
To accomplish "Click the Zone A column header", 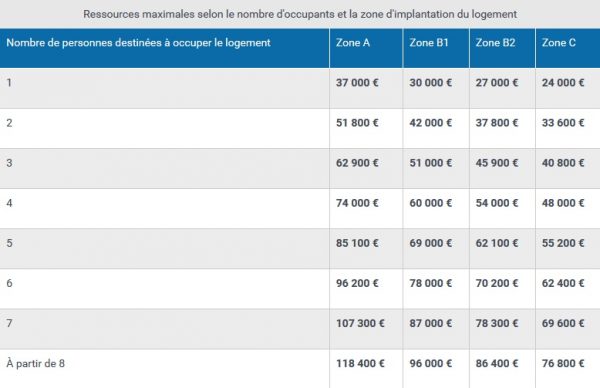I will click(x=366, y=48).
